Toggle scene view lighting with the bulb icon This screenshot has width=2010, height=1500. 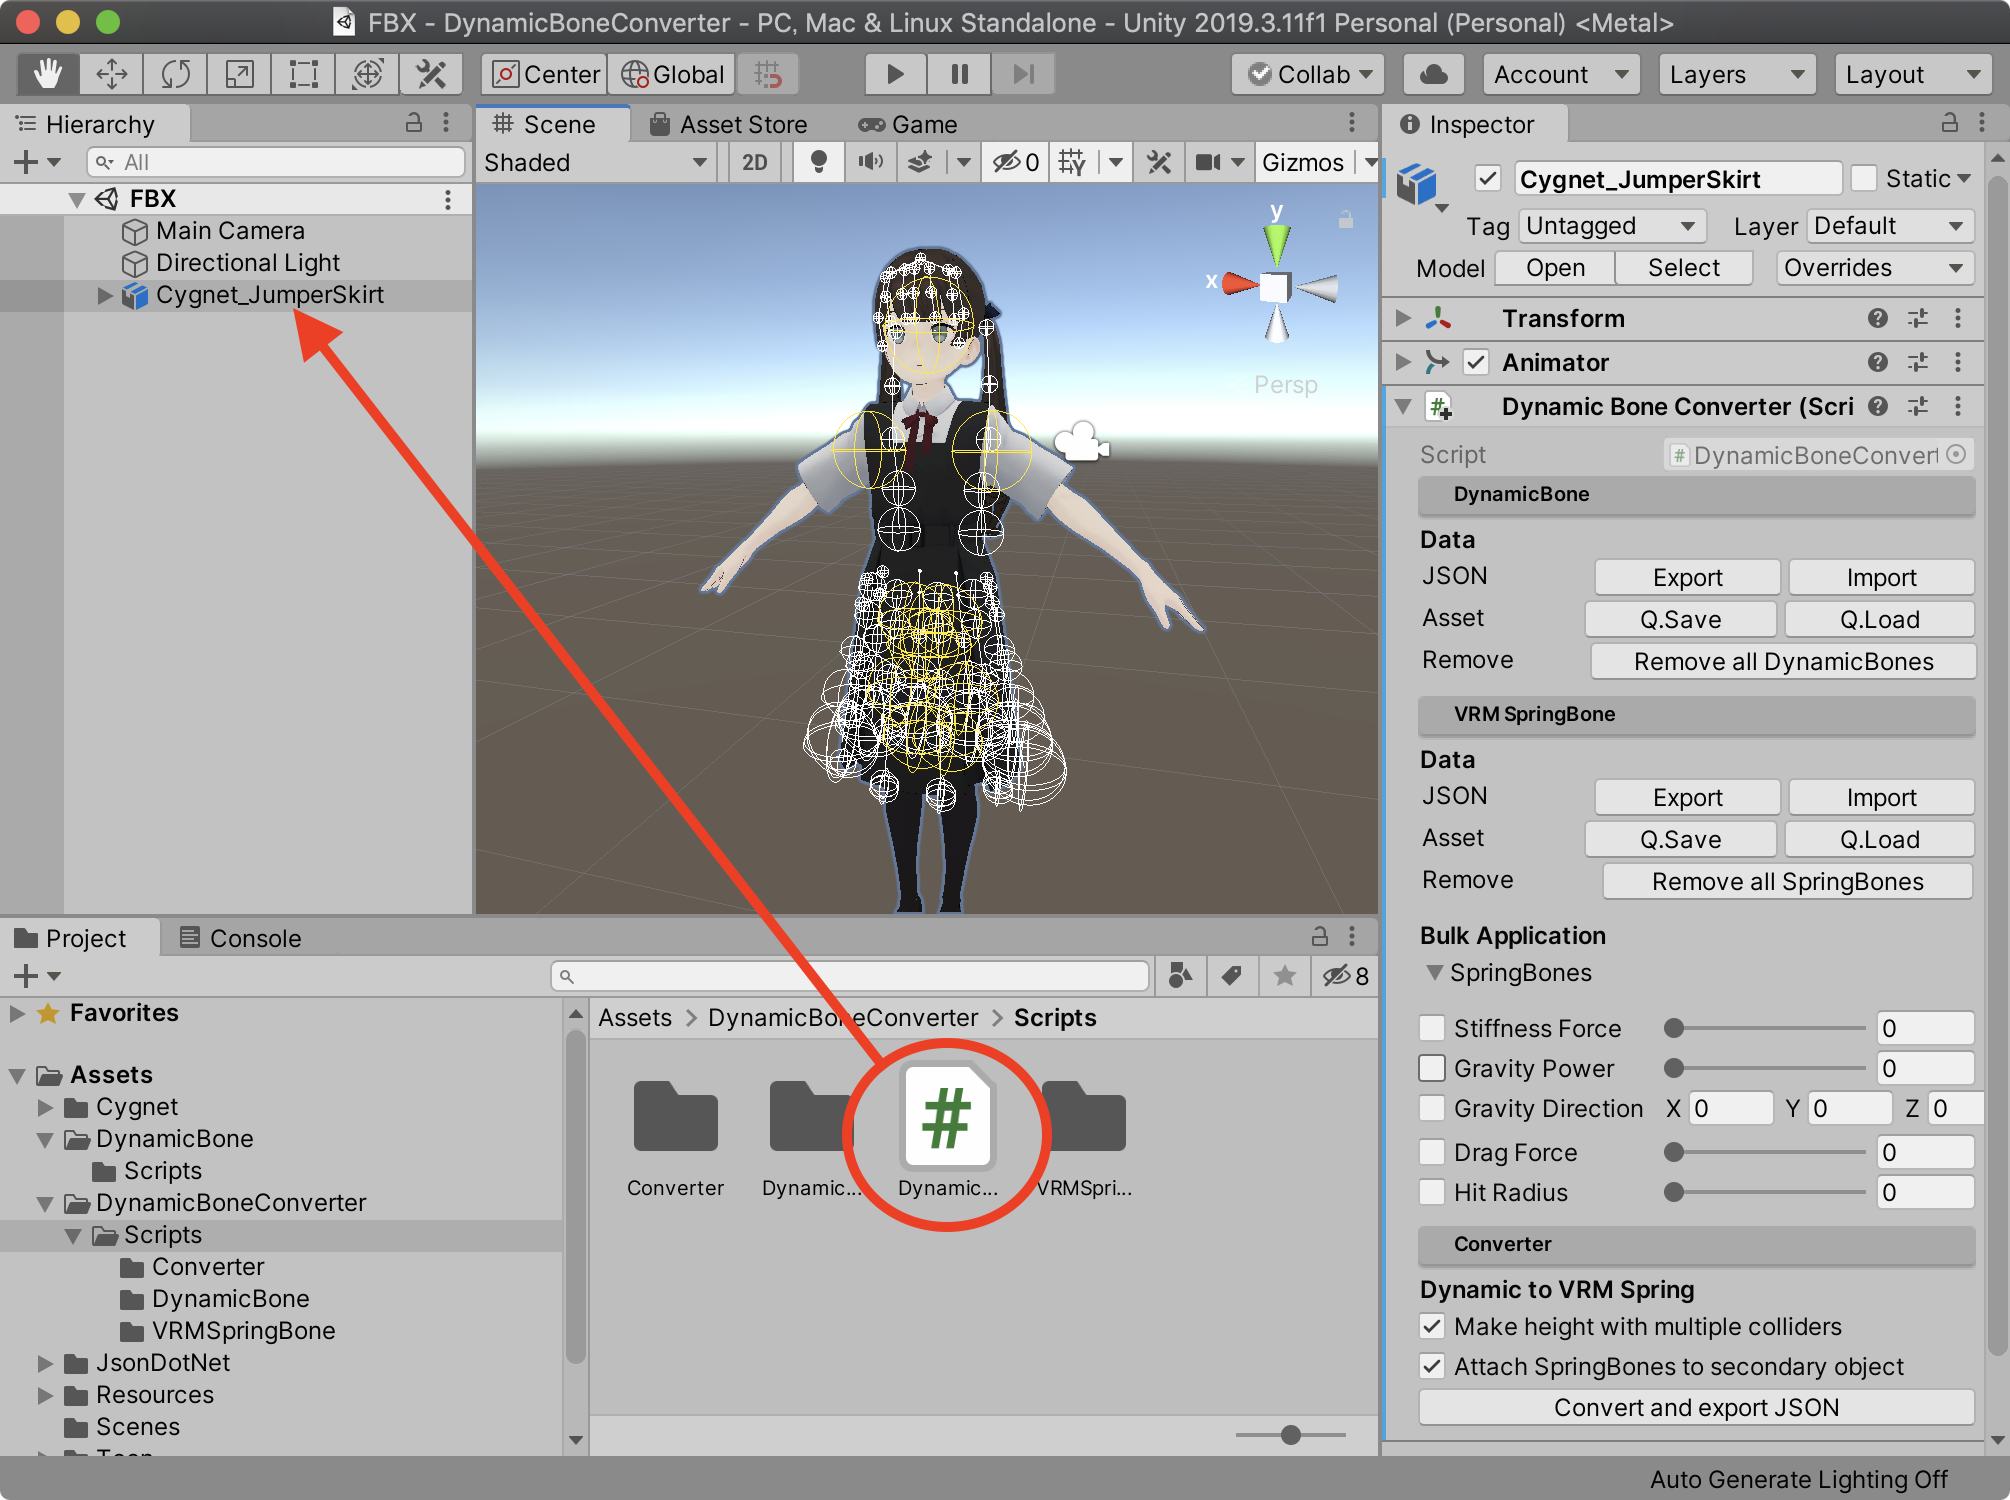click(818, 161)
